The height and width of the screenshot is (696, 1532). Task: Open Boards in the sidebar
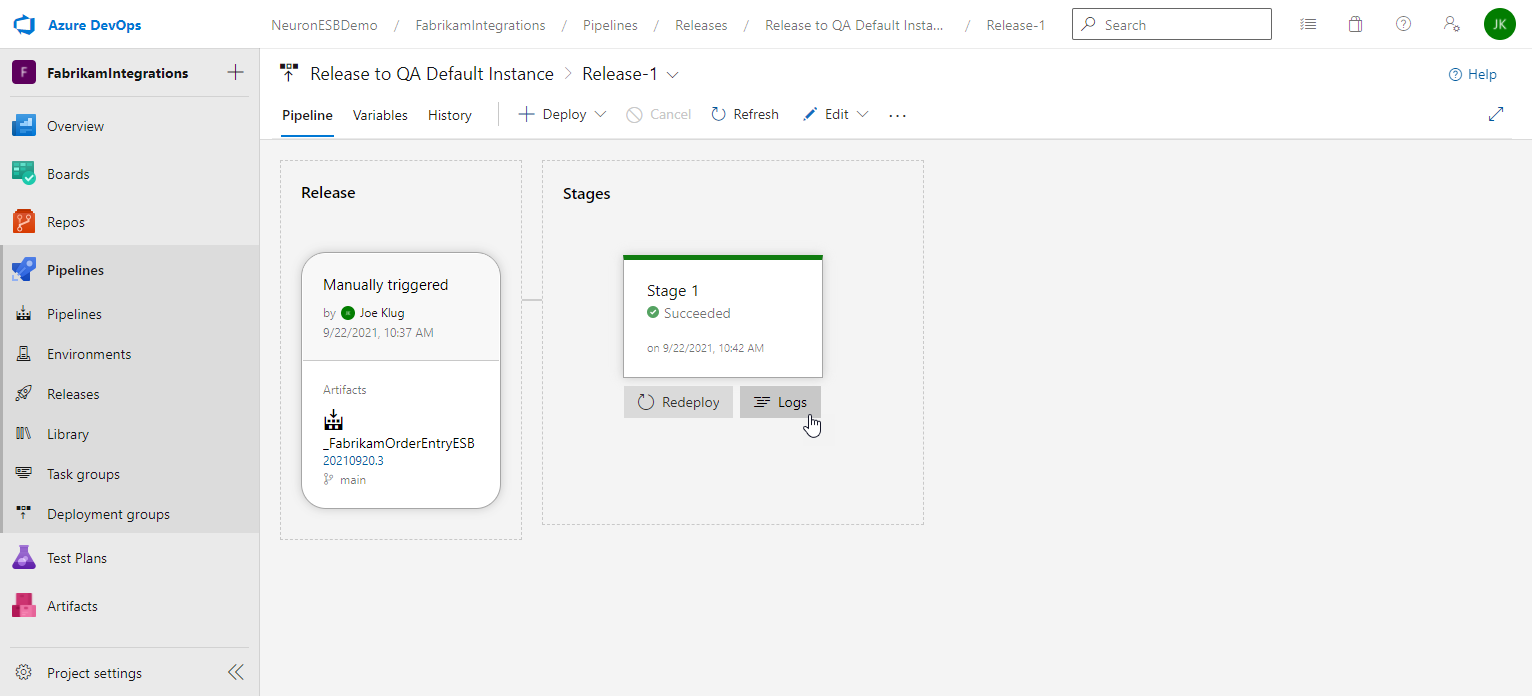[130, 174]
